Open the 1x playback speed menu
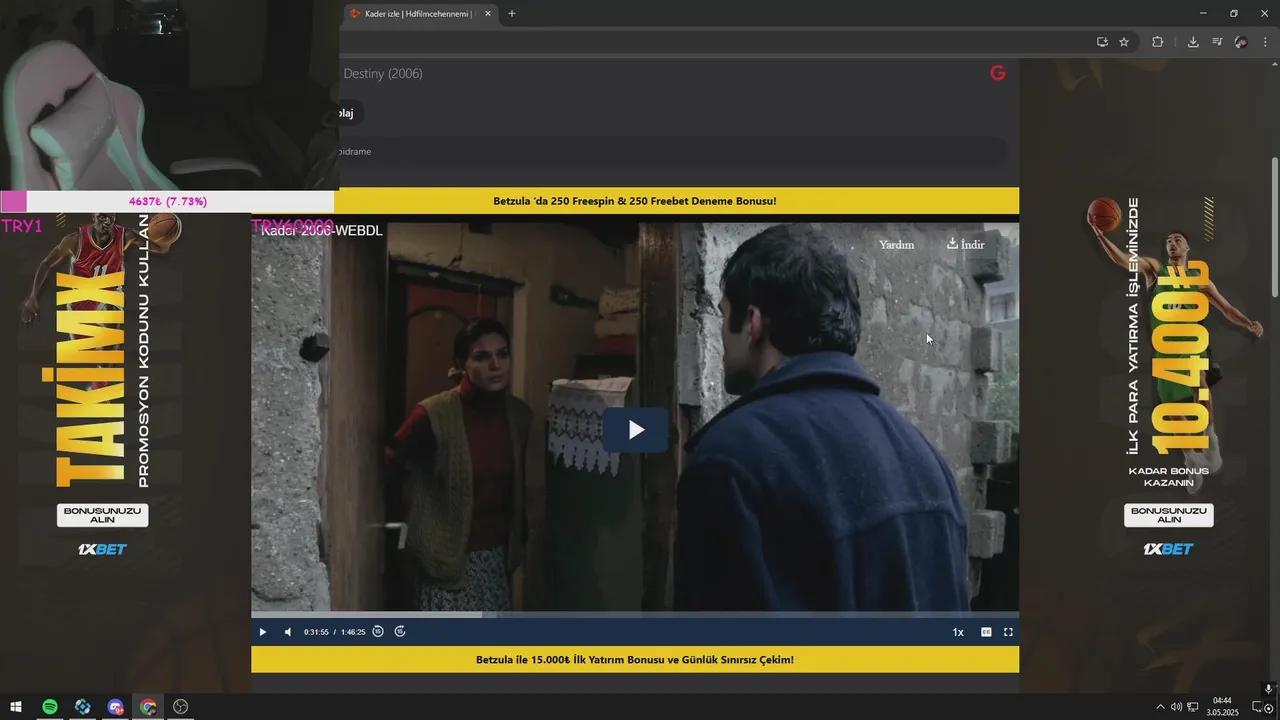The height and width of the screenshot is (720, 1280). pyautogui.click(x=958, y=632)
